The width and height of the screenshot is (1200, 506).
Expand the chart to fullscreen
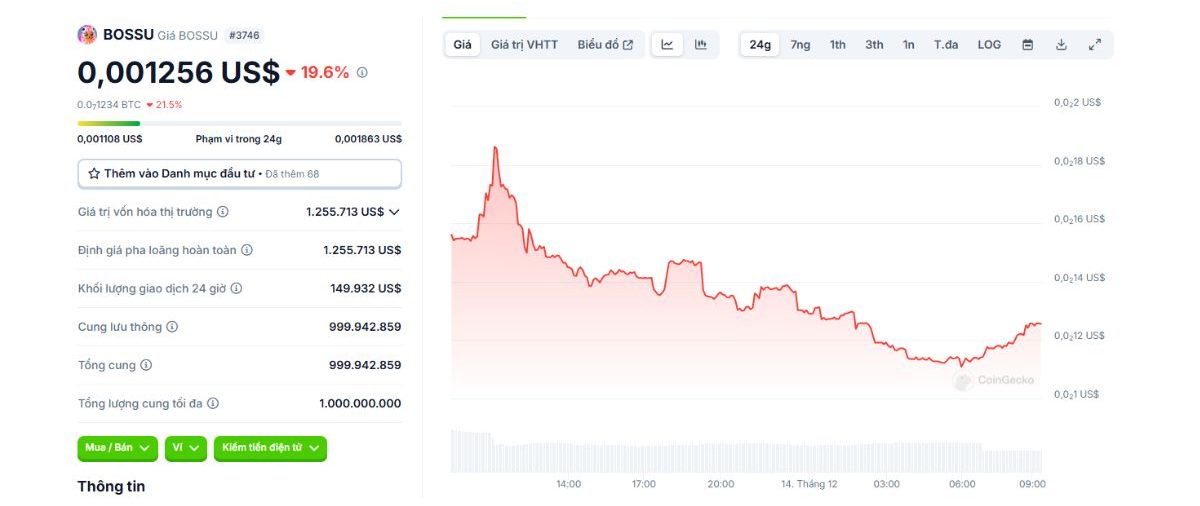pos(1095,45)
